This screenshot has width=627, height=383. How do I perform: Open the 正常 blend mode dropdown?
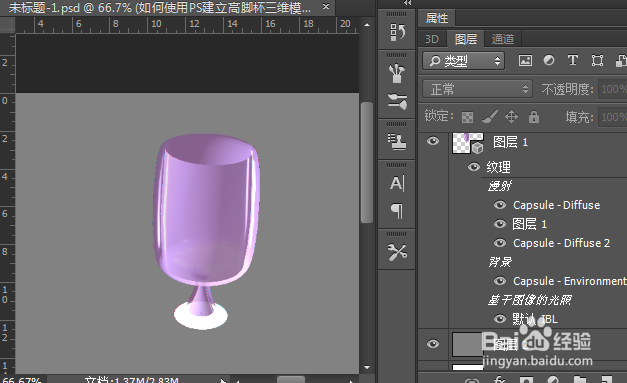(x=477, y=89)
